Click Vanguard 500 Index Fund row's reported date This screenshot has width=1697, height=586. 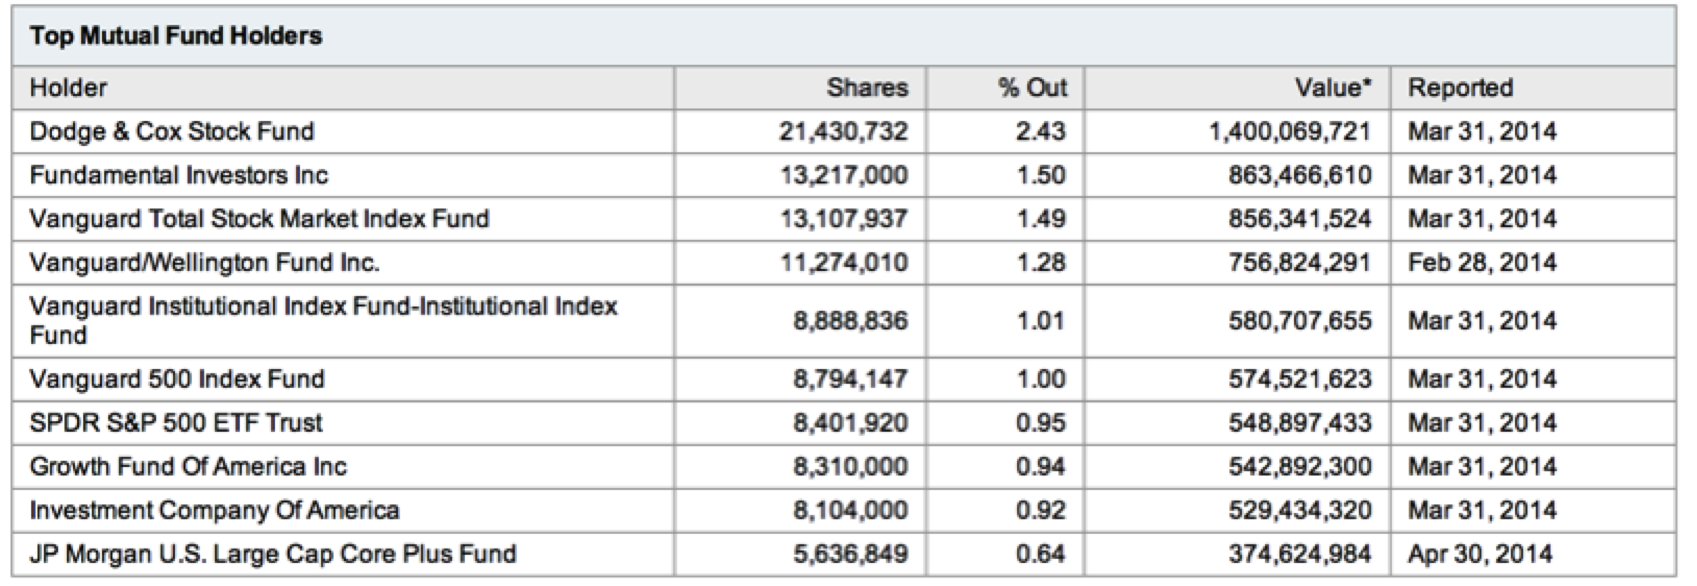point(1482,380)
